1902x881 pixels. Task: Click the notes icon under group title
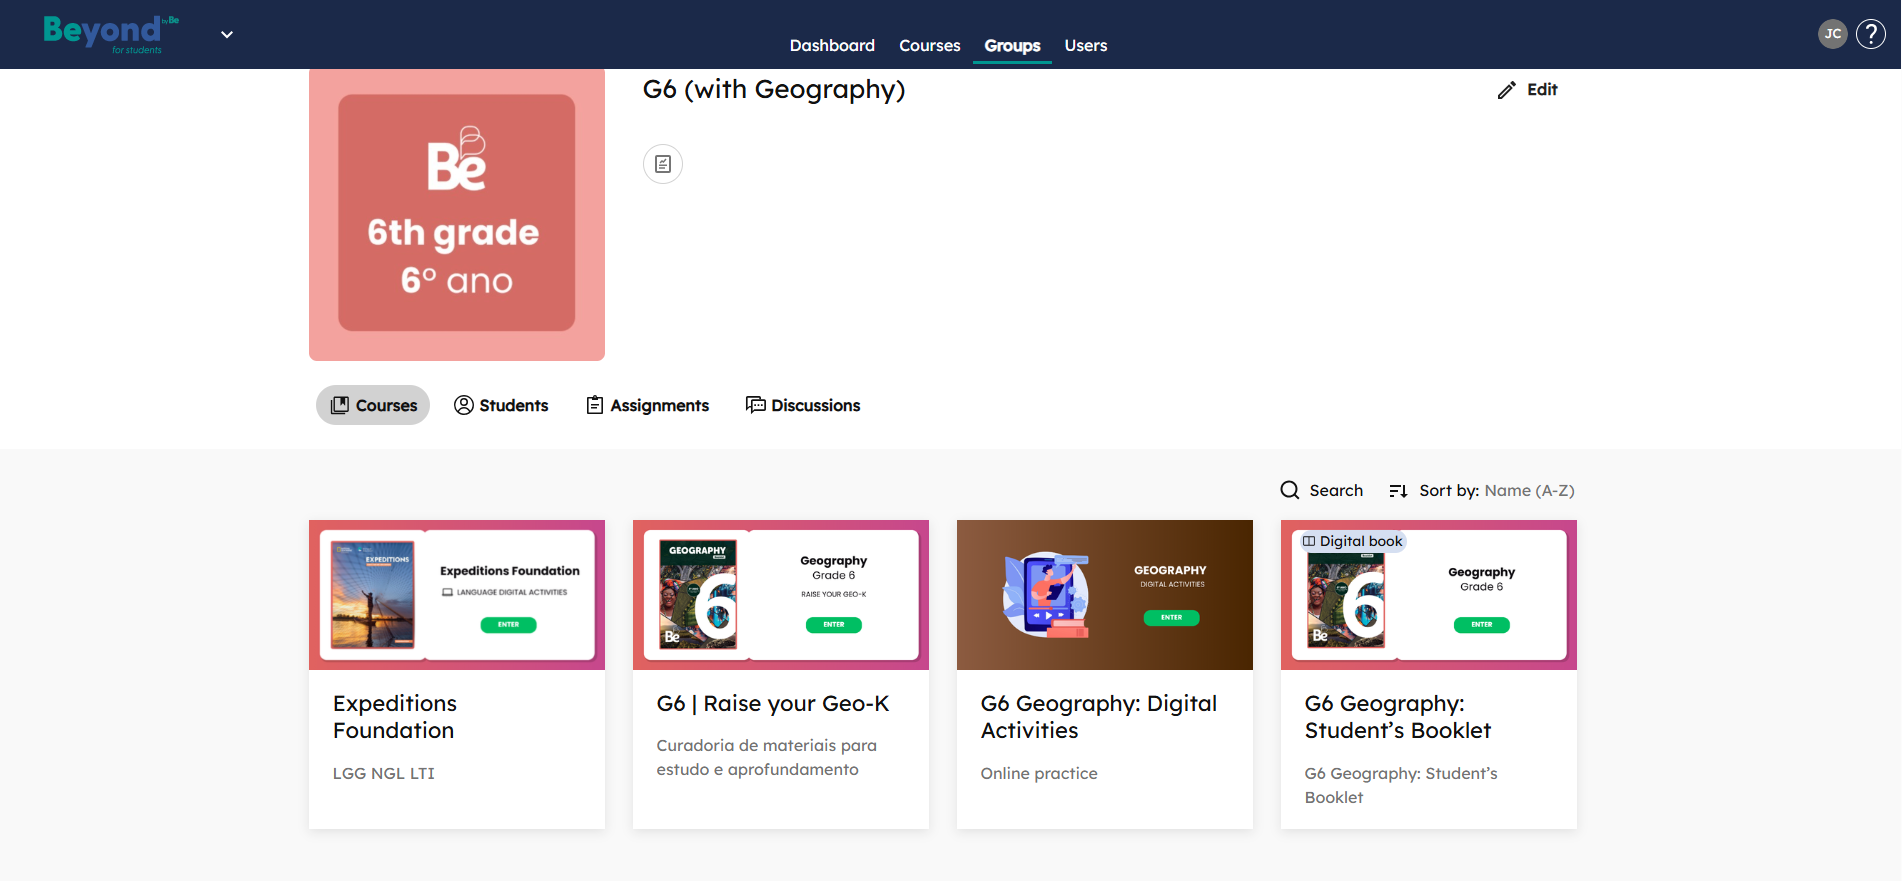coord(662,164)
